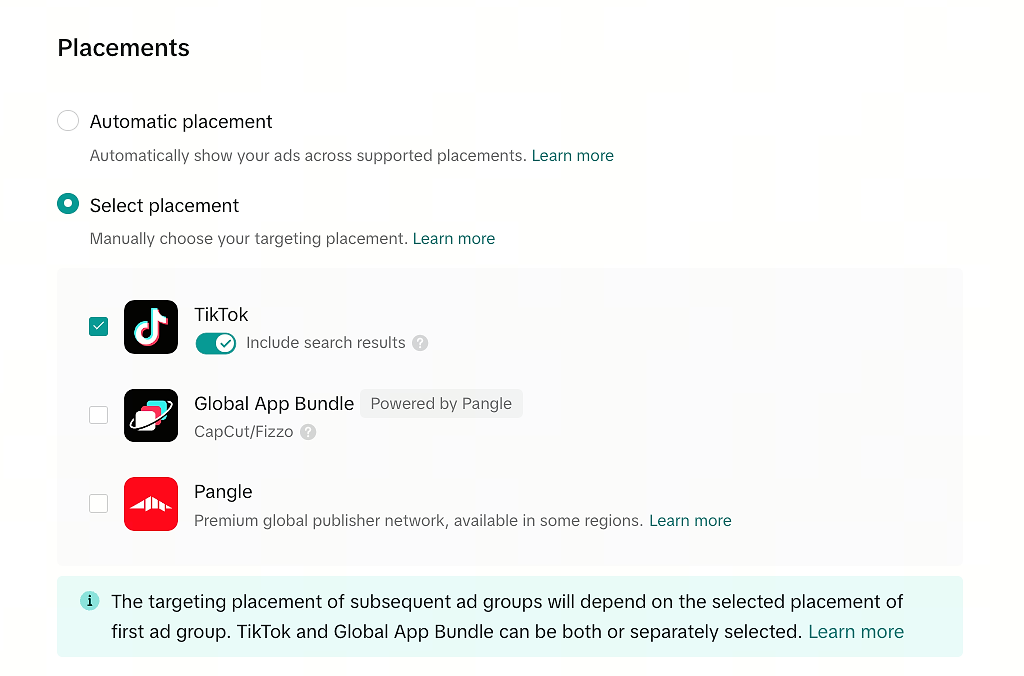This screenshot has width=1024, height=676.
Task: Check the Global App Bundle checkbox
Action: [99, 415]
